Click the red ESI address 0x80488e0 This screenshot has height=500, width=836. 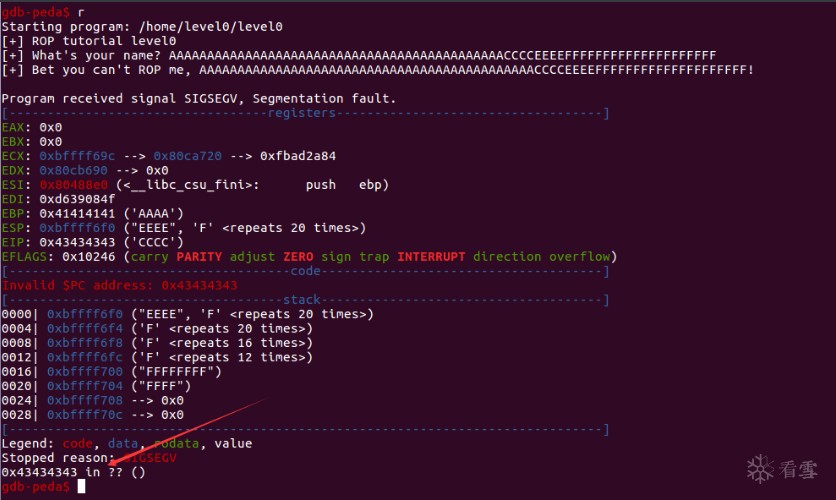click(75, 185)
